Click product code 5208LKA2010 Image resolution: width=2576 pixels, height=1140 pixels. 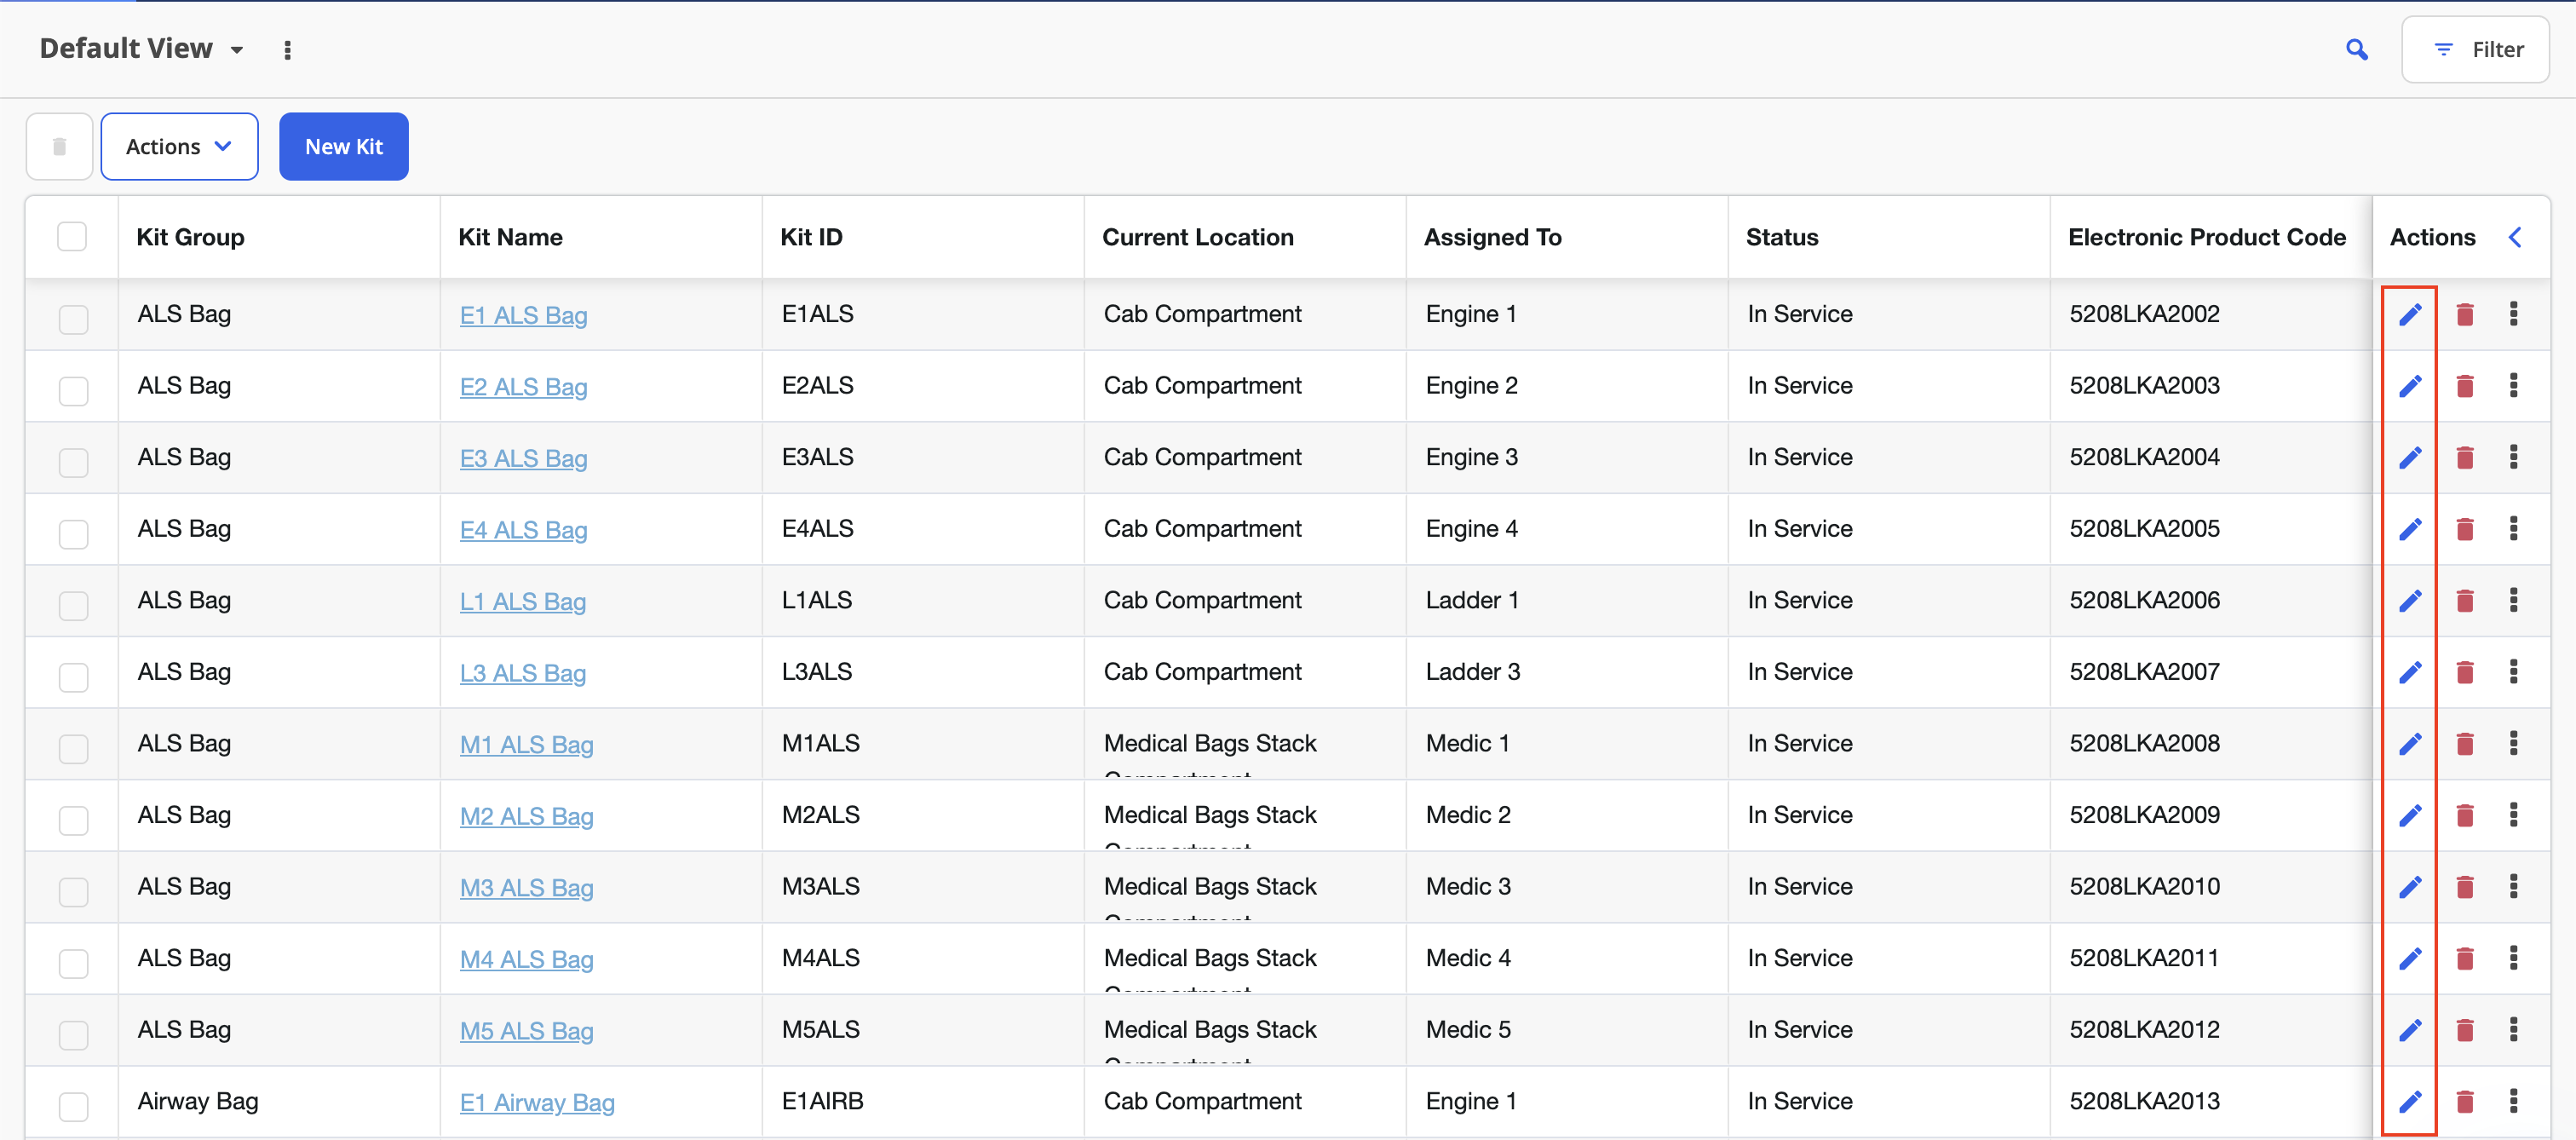[2144, 886]
